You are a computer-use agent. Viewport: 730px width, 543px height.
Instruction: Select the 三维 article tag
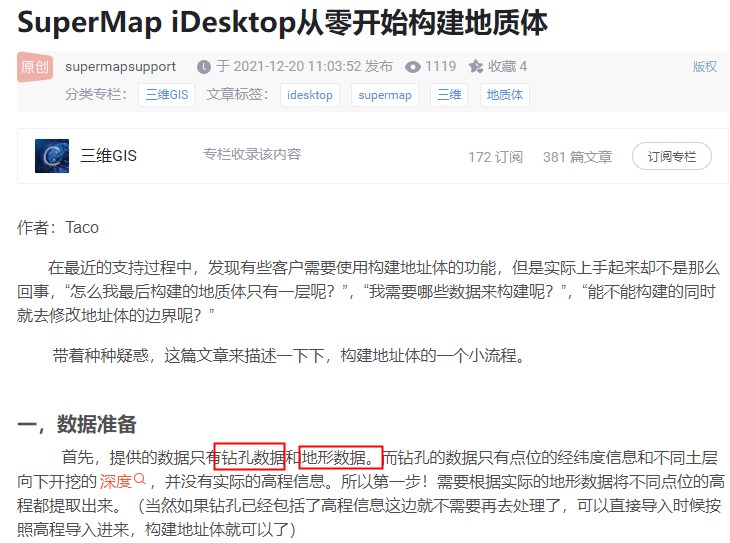(x=449, y=95)
